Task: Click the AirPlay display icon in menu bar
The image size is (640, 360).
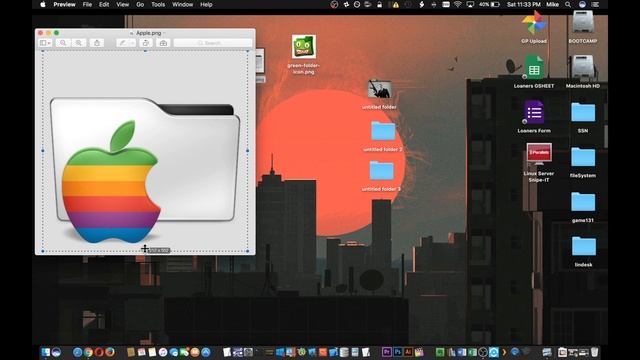Action: [x=470, y=4]
